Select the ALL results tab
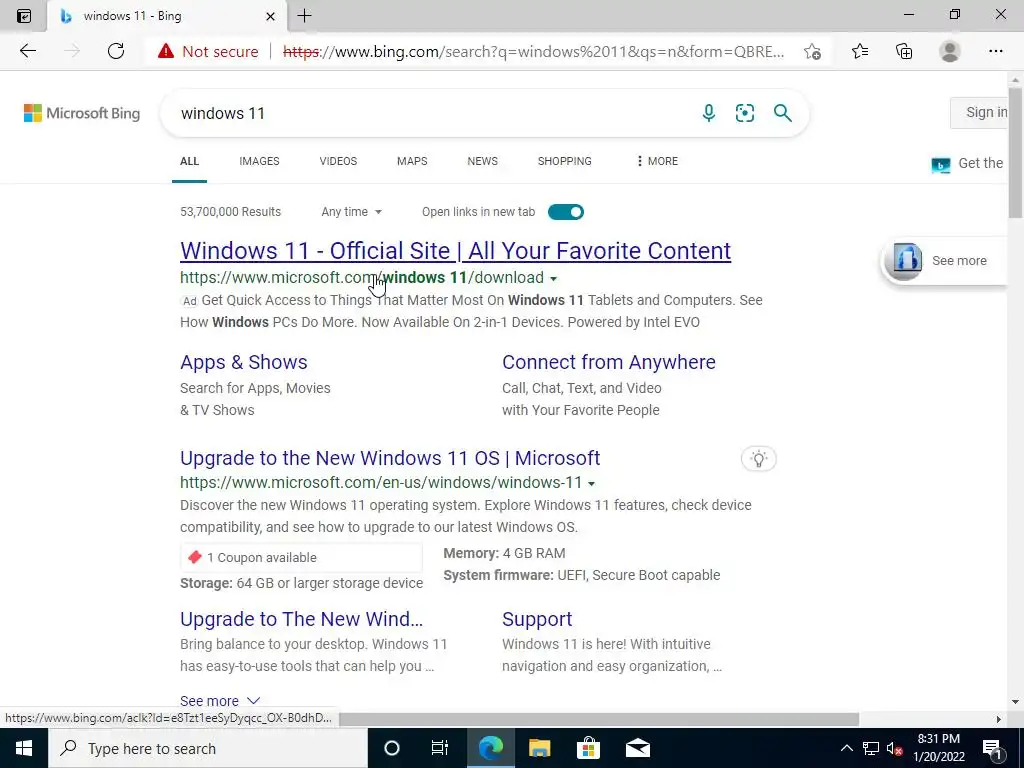The width and height of the screenshot is (1024, 768). pyautogui.click(x=189, y=161)
